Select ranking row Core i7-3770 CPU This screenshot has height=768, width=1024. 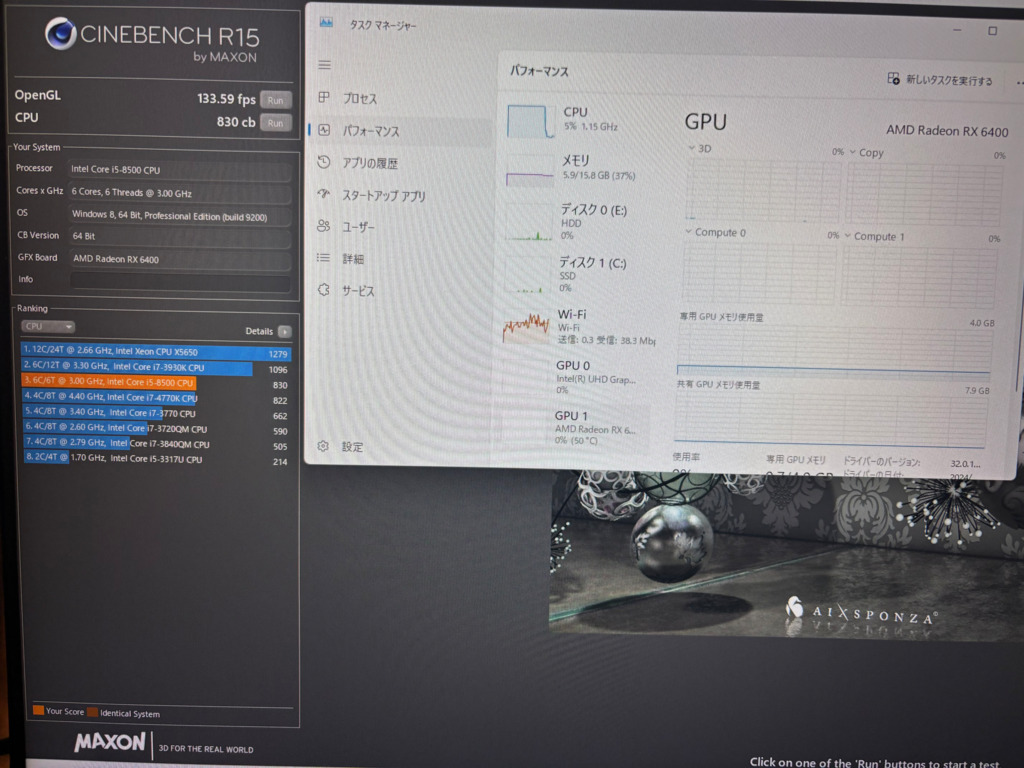coord(156,413)
